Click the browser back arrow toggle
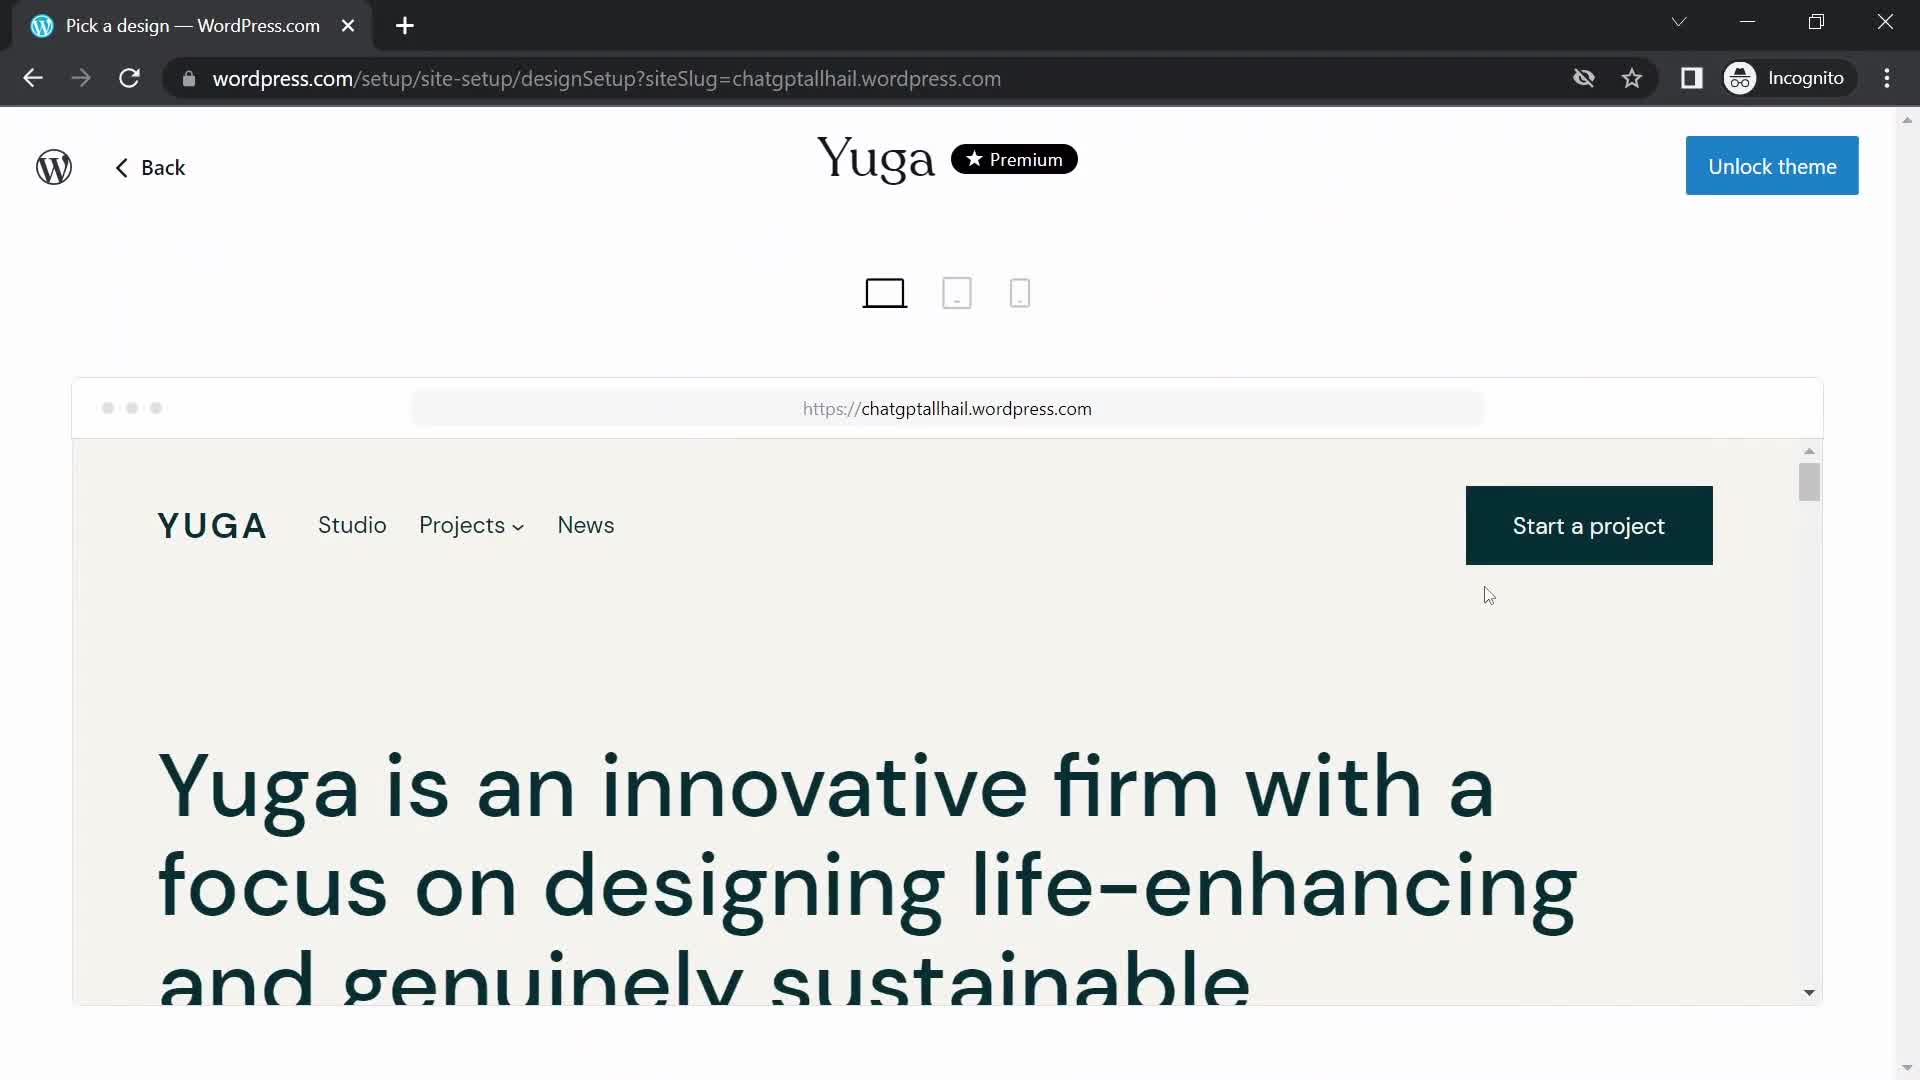1920x1080 pixels. coord(32,78)
